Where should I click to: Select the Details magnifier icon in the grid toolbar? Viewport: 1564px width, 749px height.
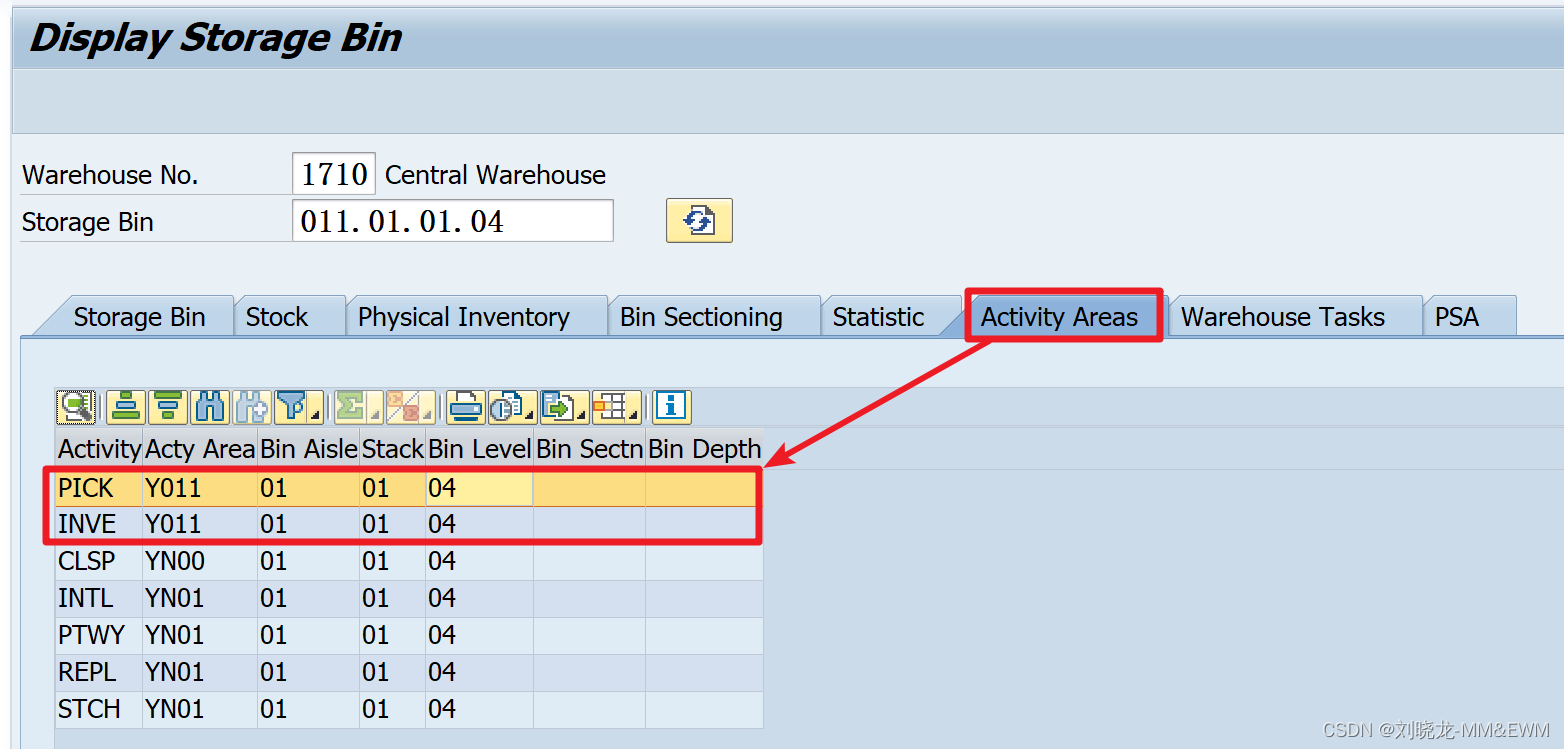pyautogui.click(x=77, y=408)
